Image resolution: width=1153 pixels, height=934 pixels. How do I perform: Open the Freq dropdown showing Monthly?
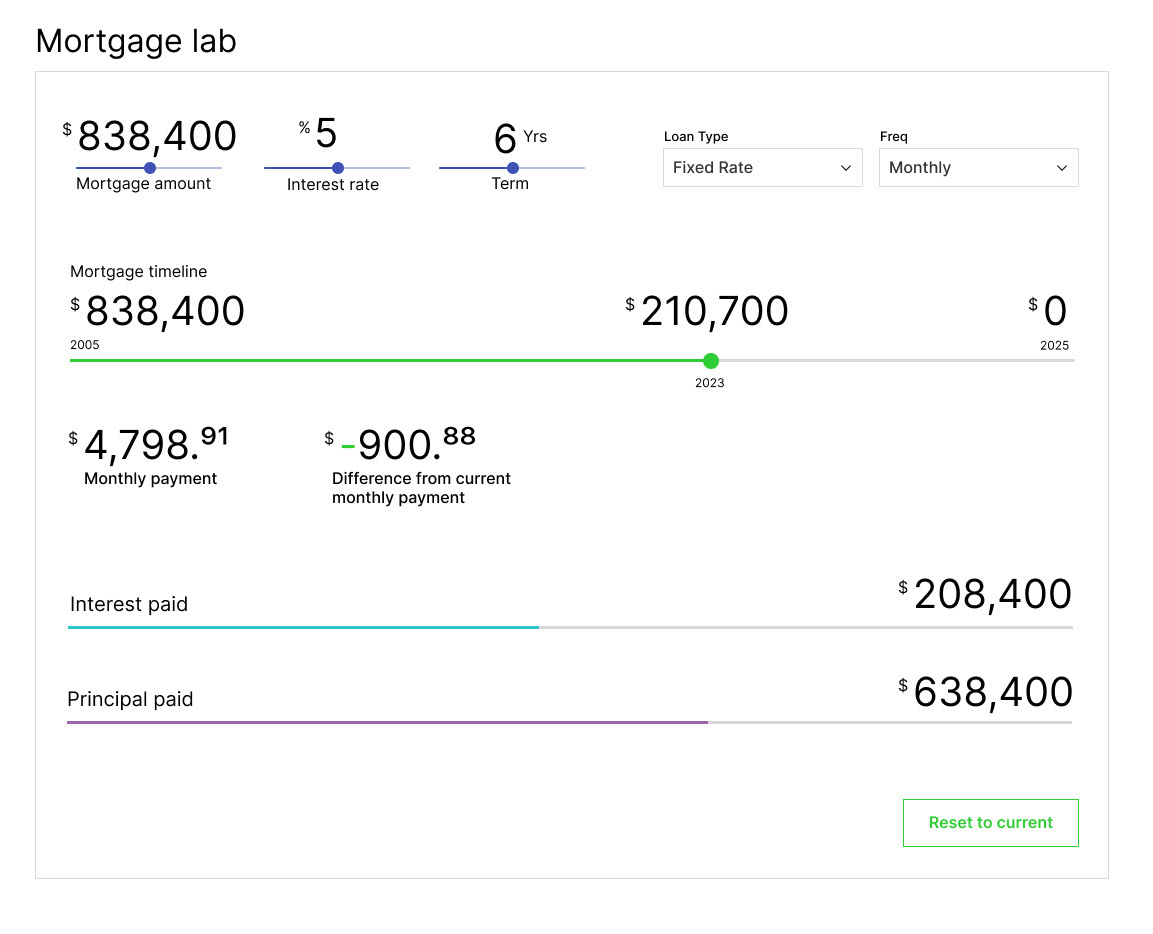pos(979,168)
